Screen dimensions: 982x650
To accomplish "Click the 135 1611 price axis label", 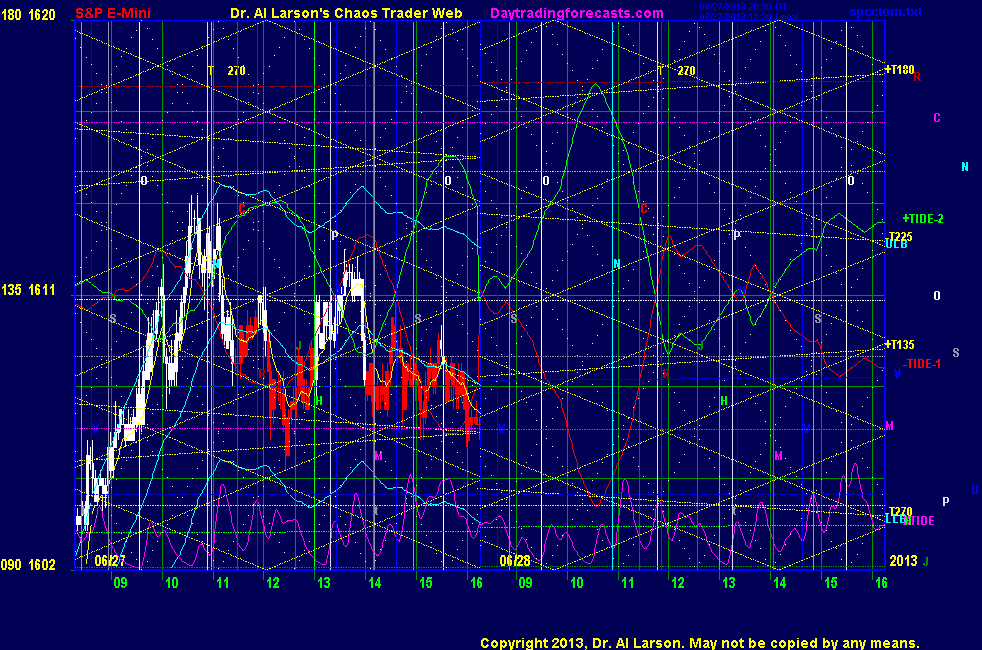I will [35, 290].
